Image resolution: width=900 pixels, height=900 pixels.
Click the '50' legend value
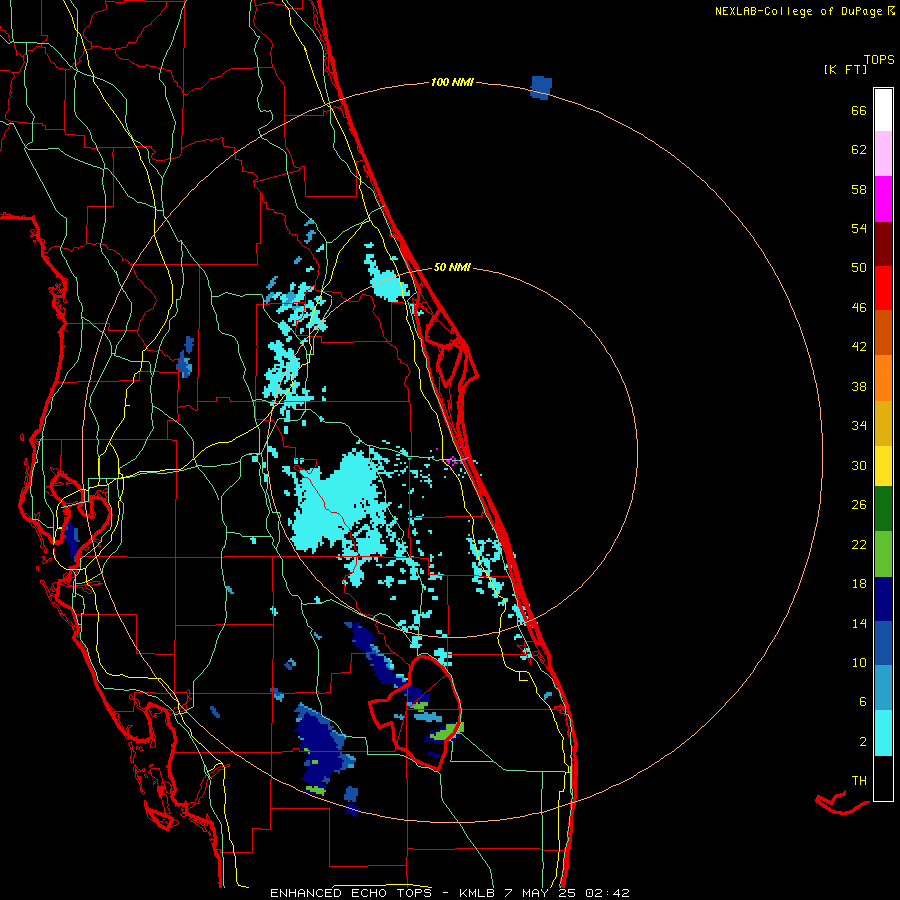859,268
